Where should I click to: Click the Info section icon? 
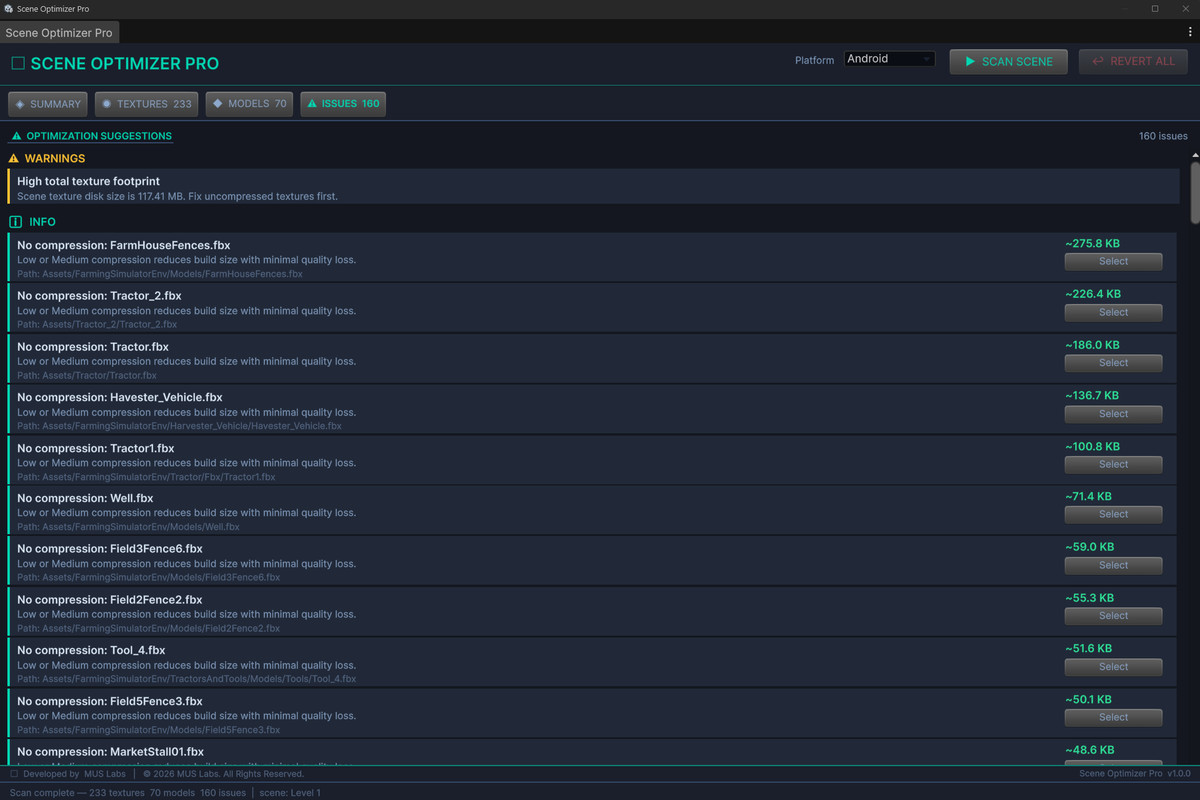tap(15, 222)
